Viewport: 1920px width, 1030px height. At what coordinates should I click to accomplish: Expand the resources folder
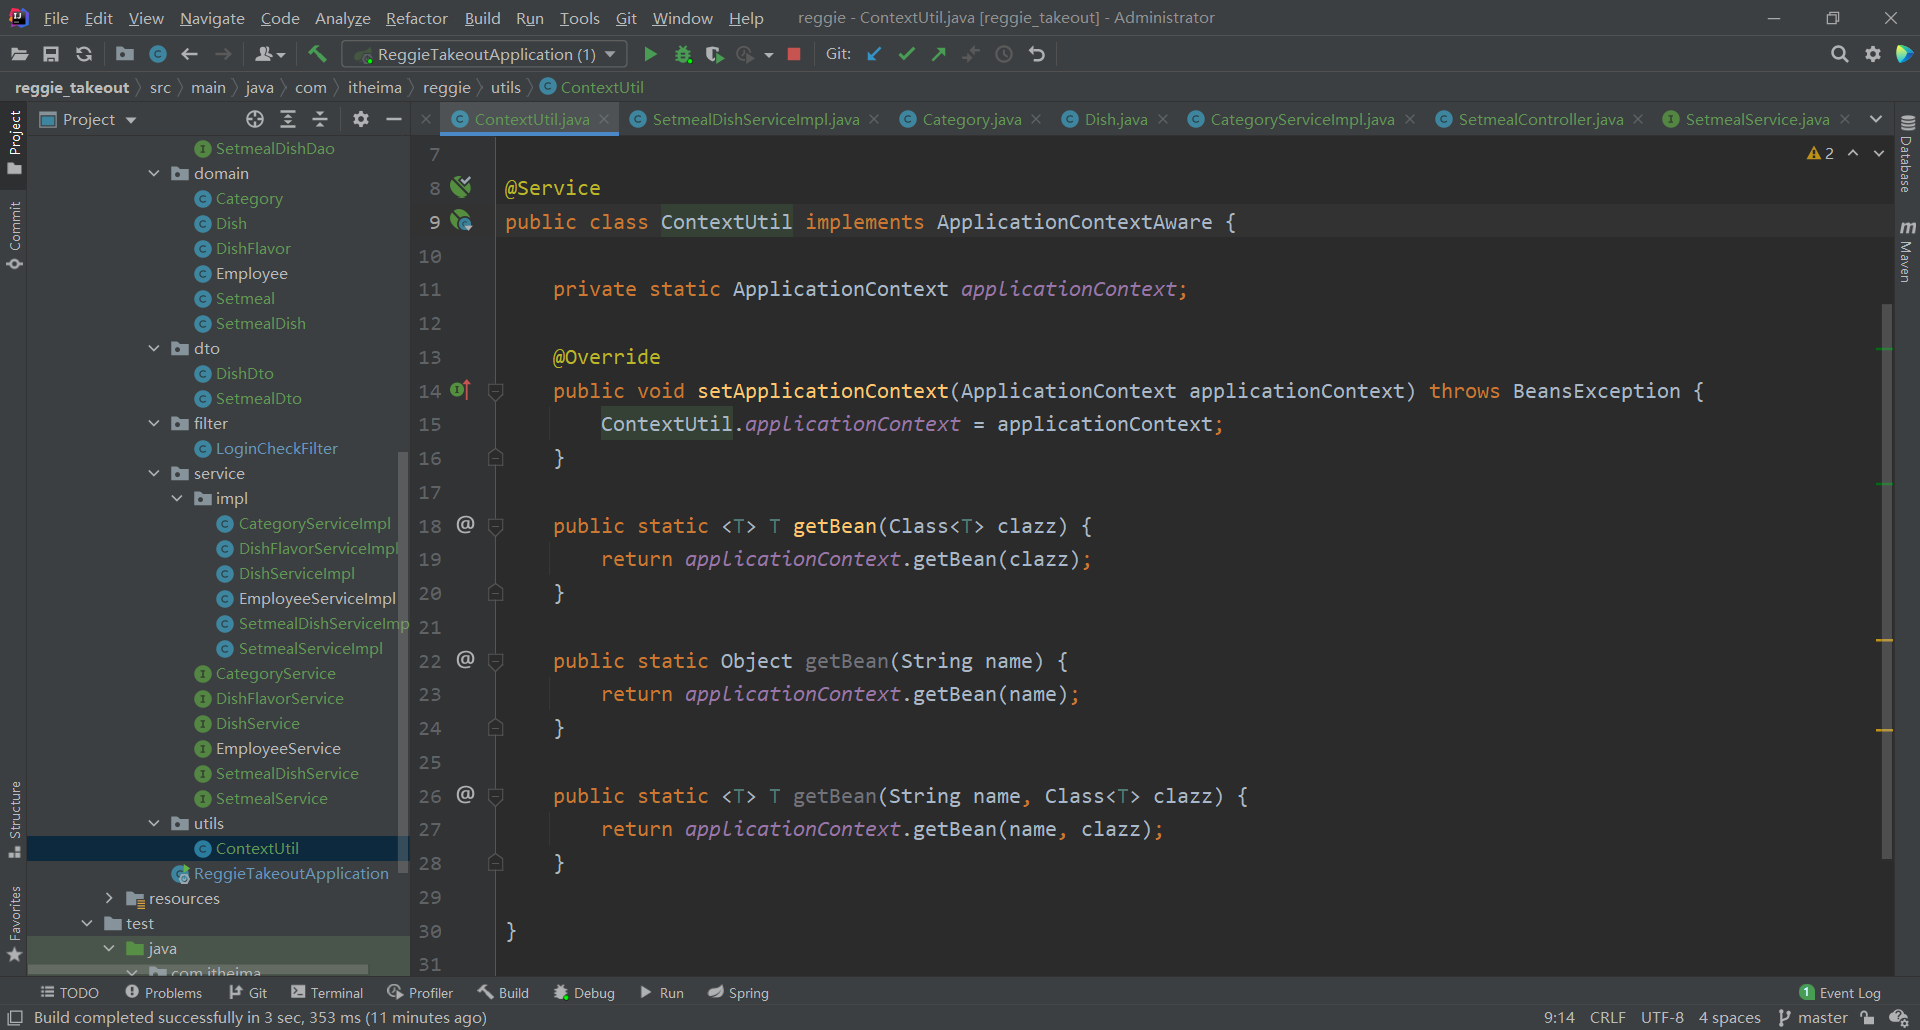click(x=109, y=898)
